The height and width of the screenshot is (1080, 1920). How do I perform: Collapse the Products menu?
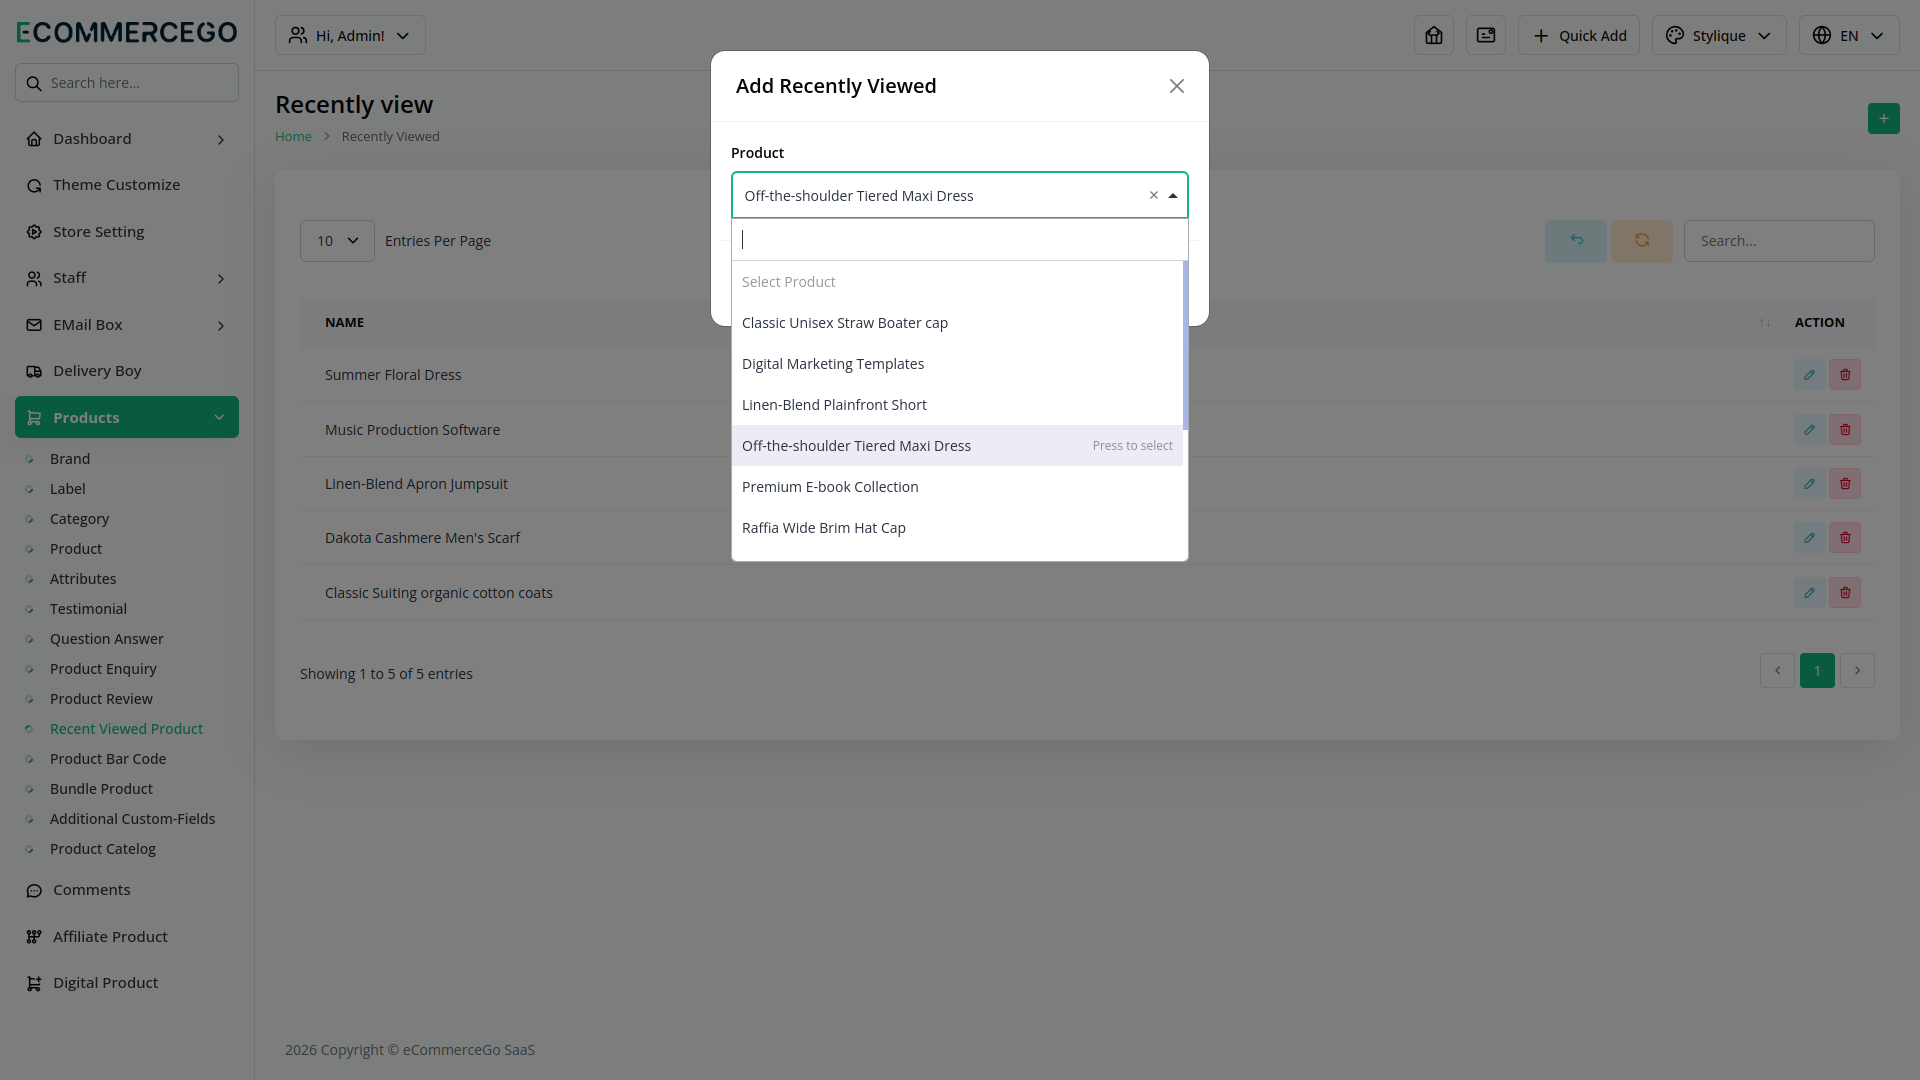[x=127, y=417]
